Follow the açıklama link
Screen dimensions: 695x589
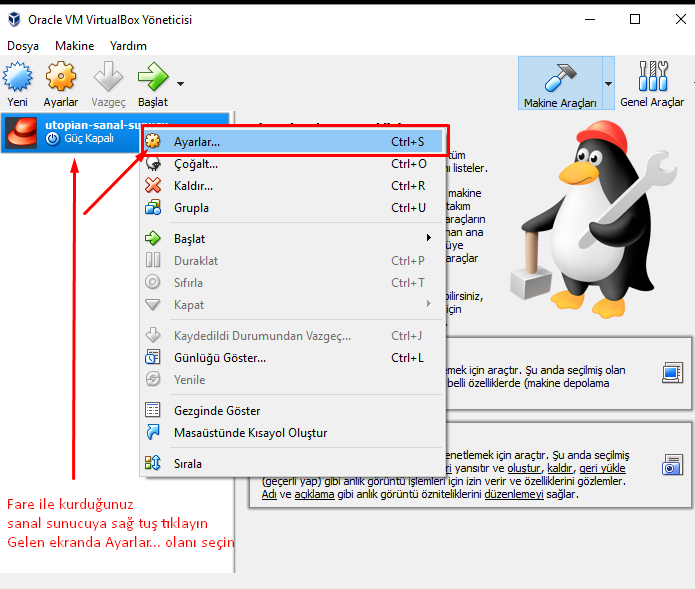(314, 494)
